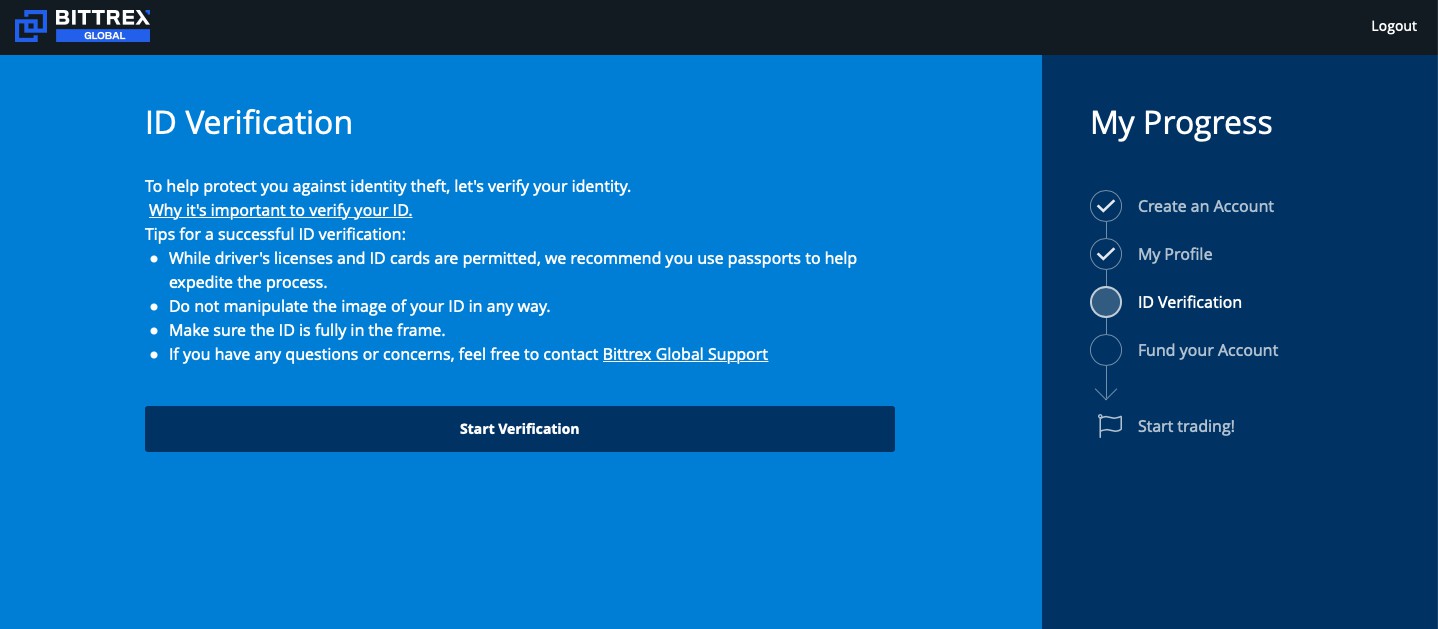
Task: Select the 'Create an Account' step label
Action: tap(1206, 206)
